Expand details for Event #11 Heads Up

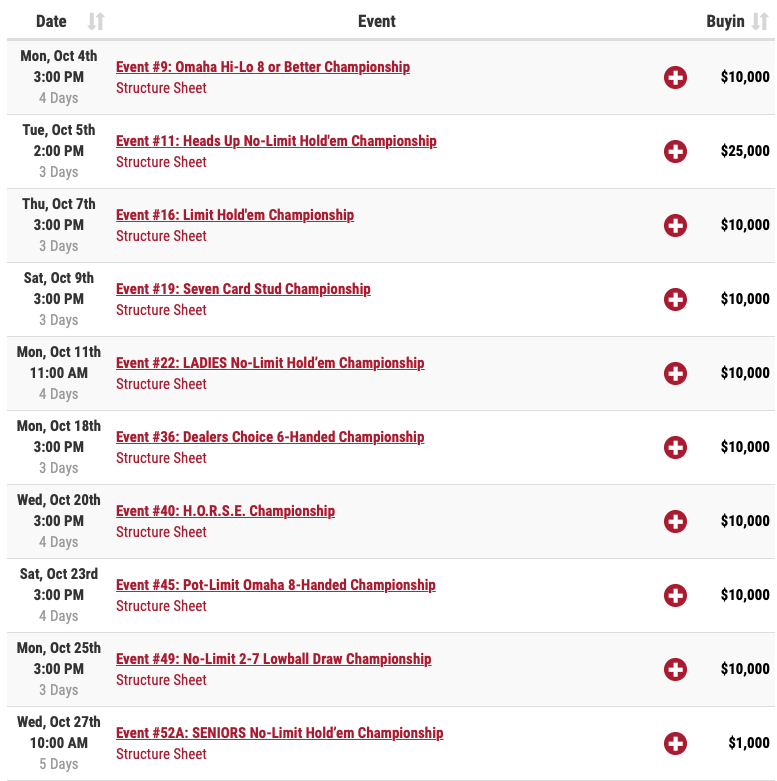pyautogui.click(x=675, y=151)
